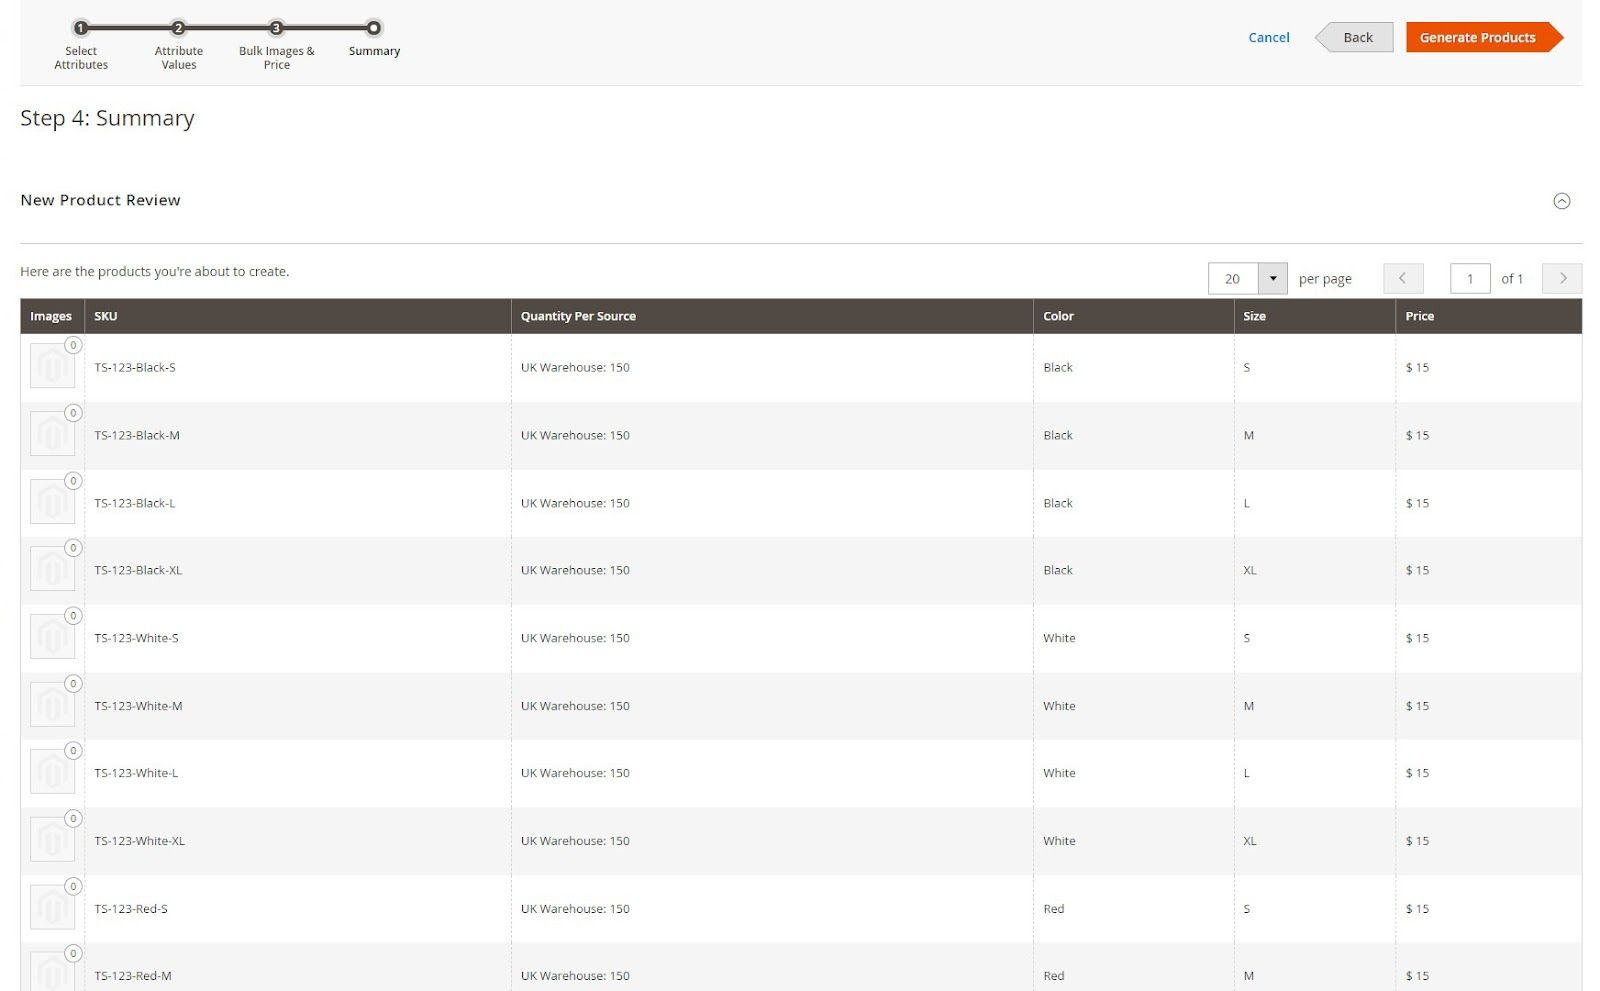Click the Bulk Images & Price step label
Viewport: 1600px width, 991px height.
(x=275, y=57)
